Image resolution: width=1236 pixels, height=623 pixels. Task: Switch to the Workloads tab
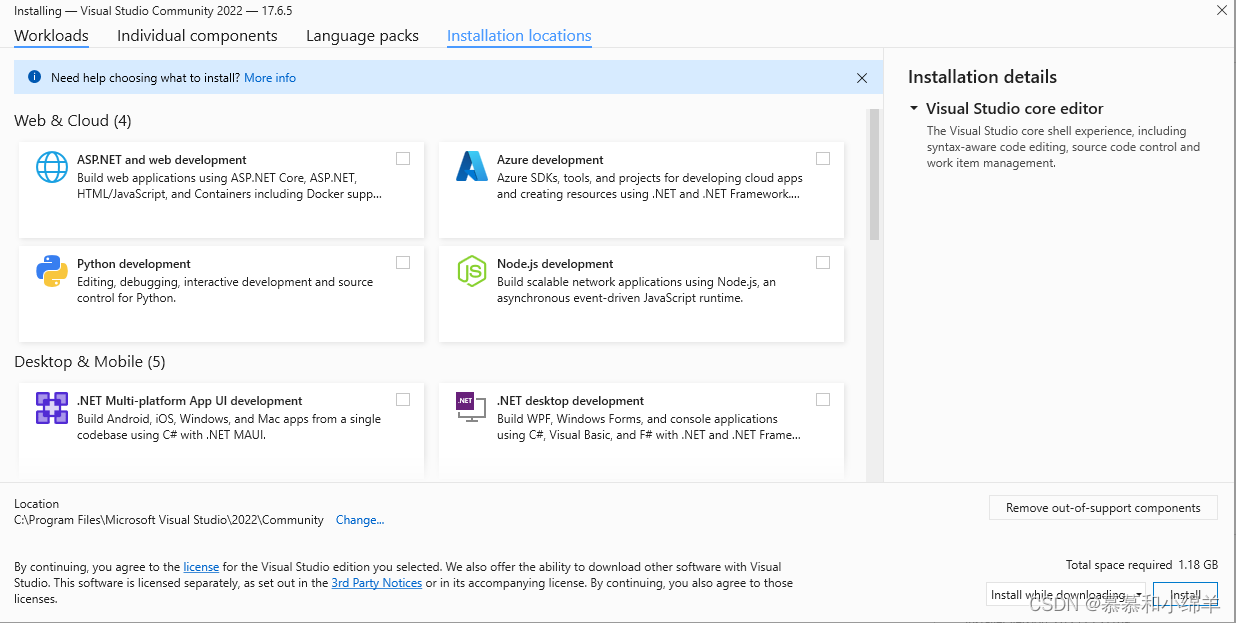pos(51,36)
